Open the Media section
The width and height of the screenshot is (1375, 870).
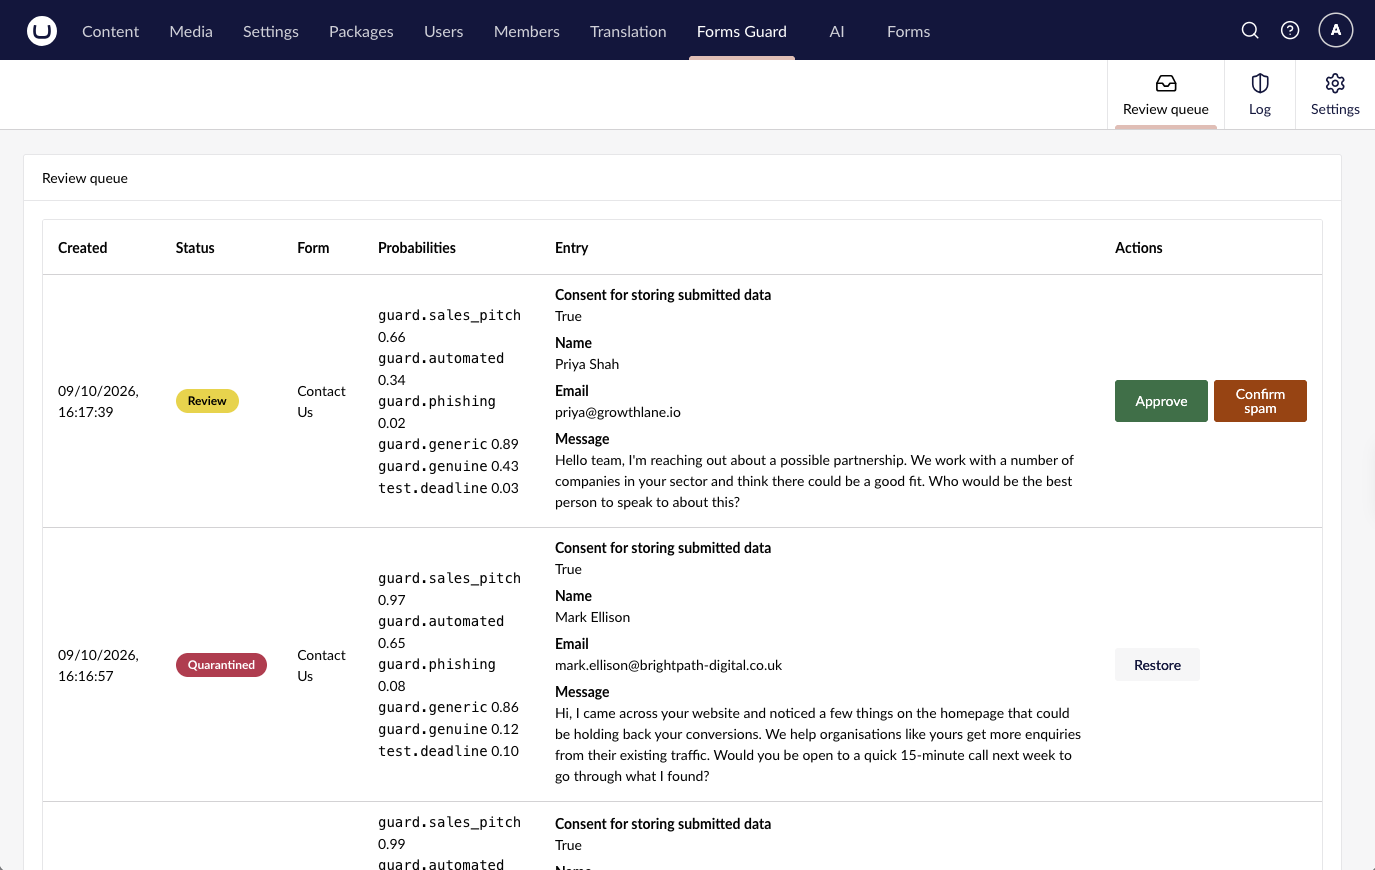point(191,31)
